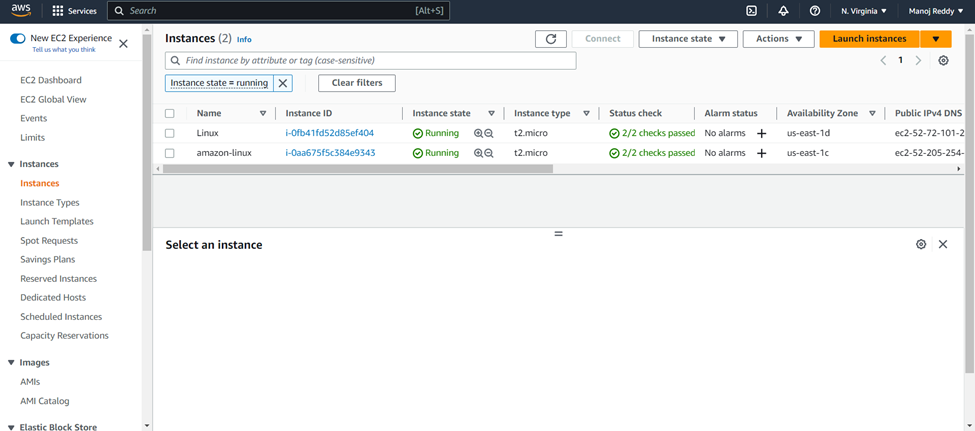975x431 pixels.
Task: Open instance i-0fb41fd52d85ef404 link
Action: pos(330,133)
